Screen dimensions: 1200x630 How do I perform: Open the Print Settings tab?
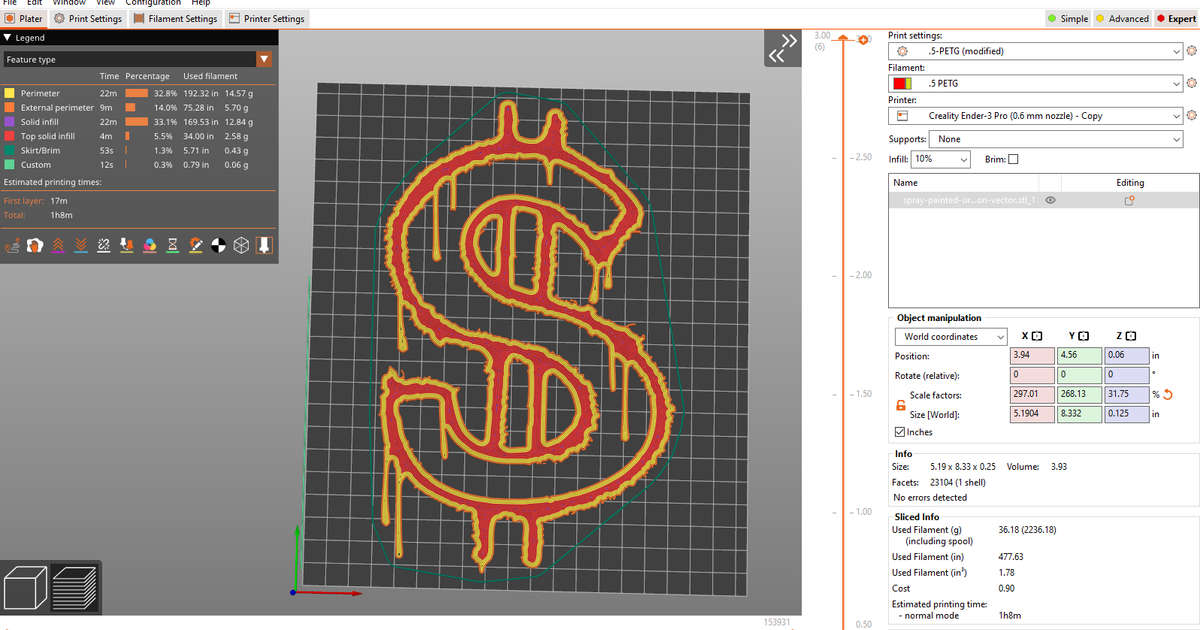click(88, 19)
